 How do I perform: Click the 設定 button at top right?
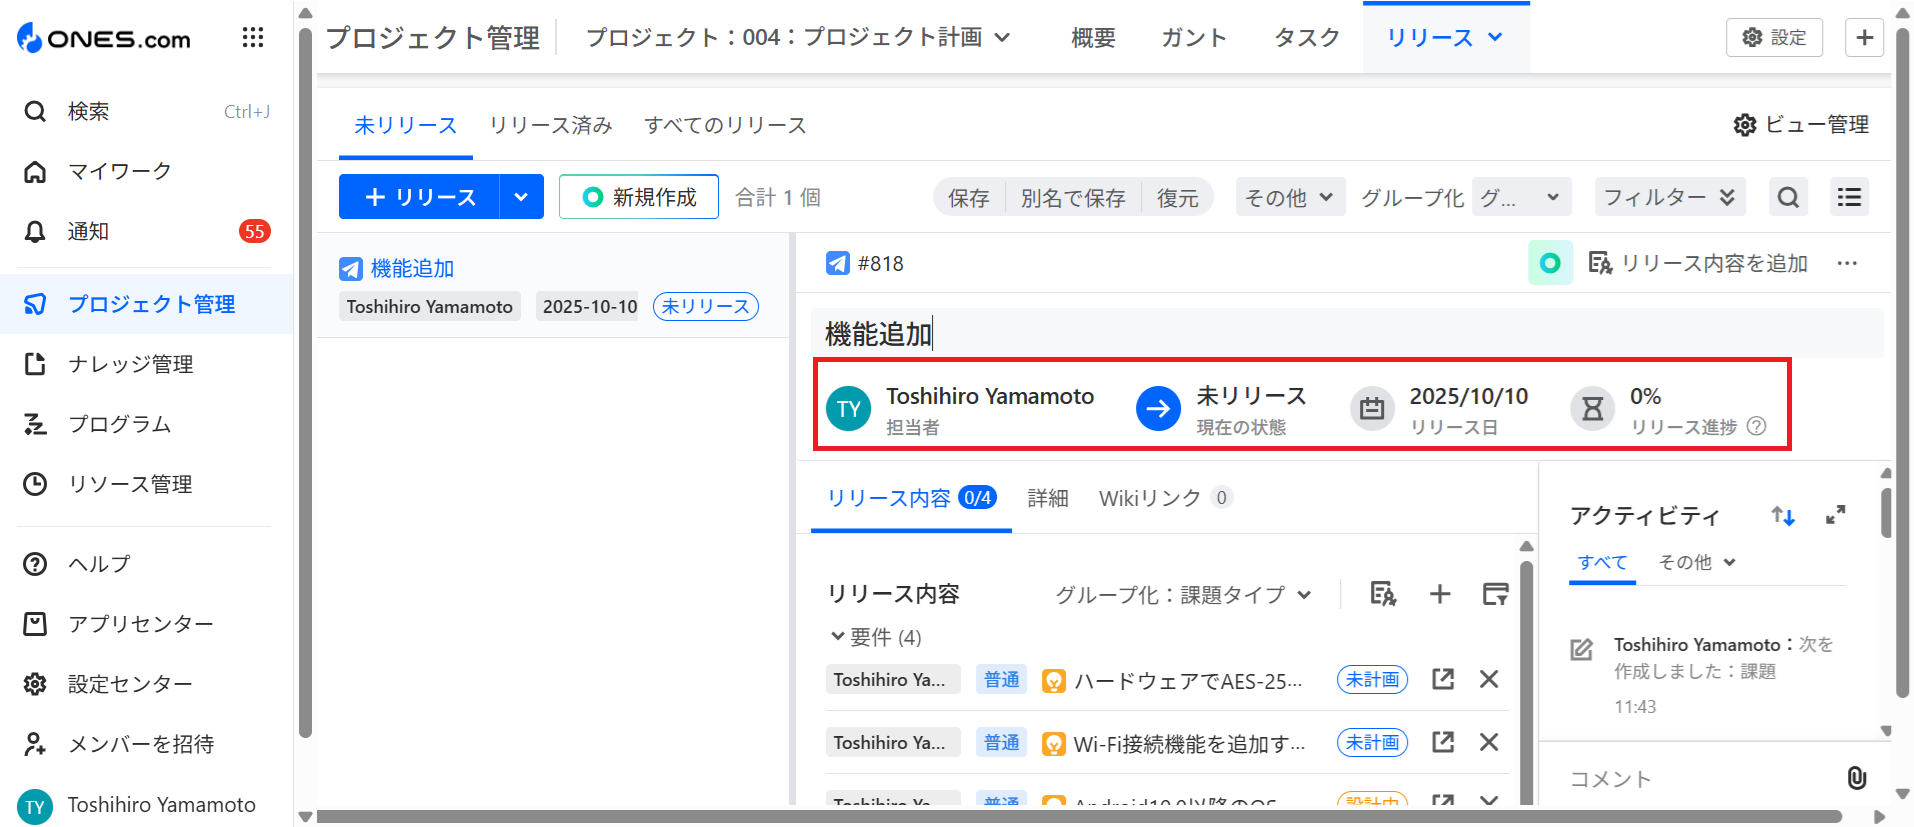[1774, 37]
